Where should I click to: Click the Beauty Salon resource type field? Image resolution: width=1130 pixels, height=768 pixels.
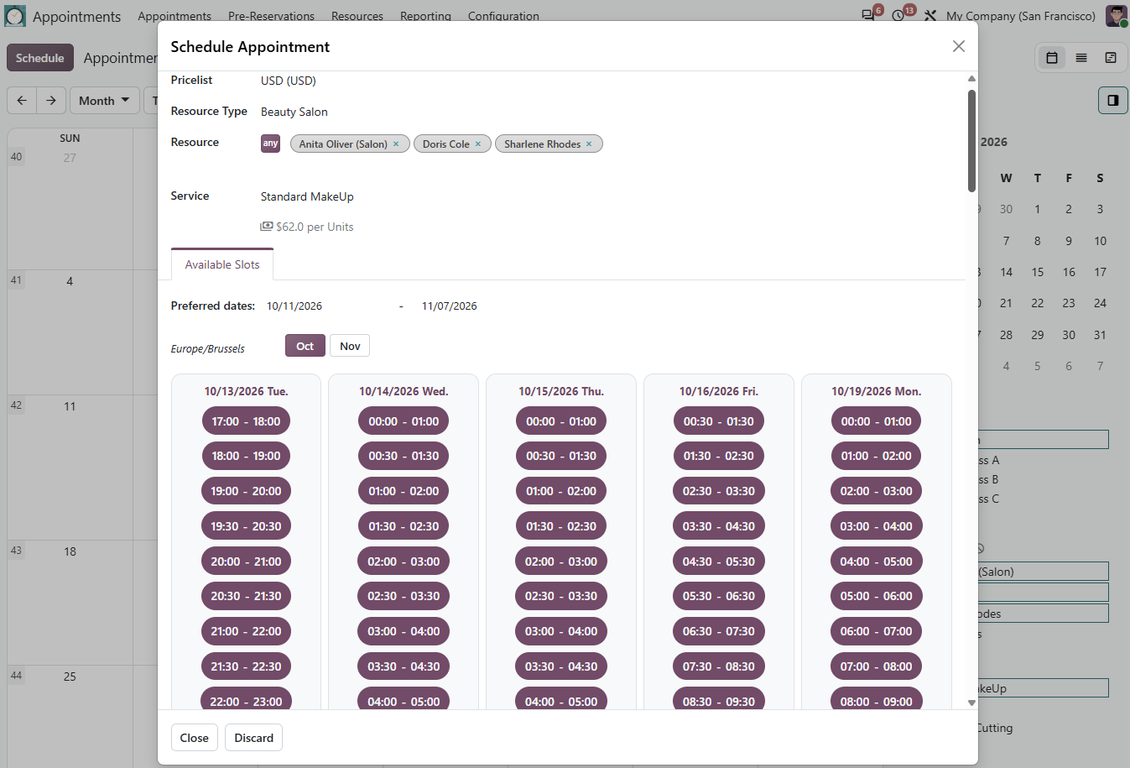294,112
